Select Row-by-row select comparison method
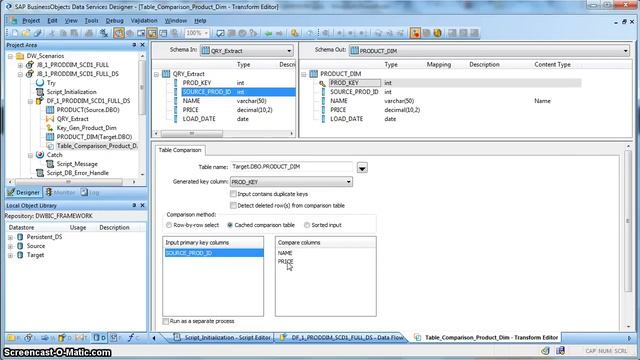 coord(169,225)
